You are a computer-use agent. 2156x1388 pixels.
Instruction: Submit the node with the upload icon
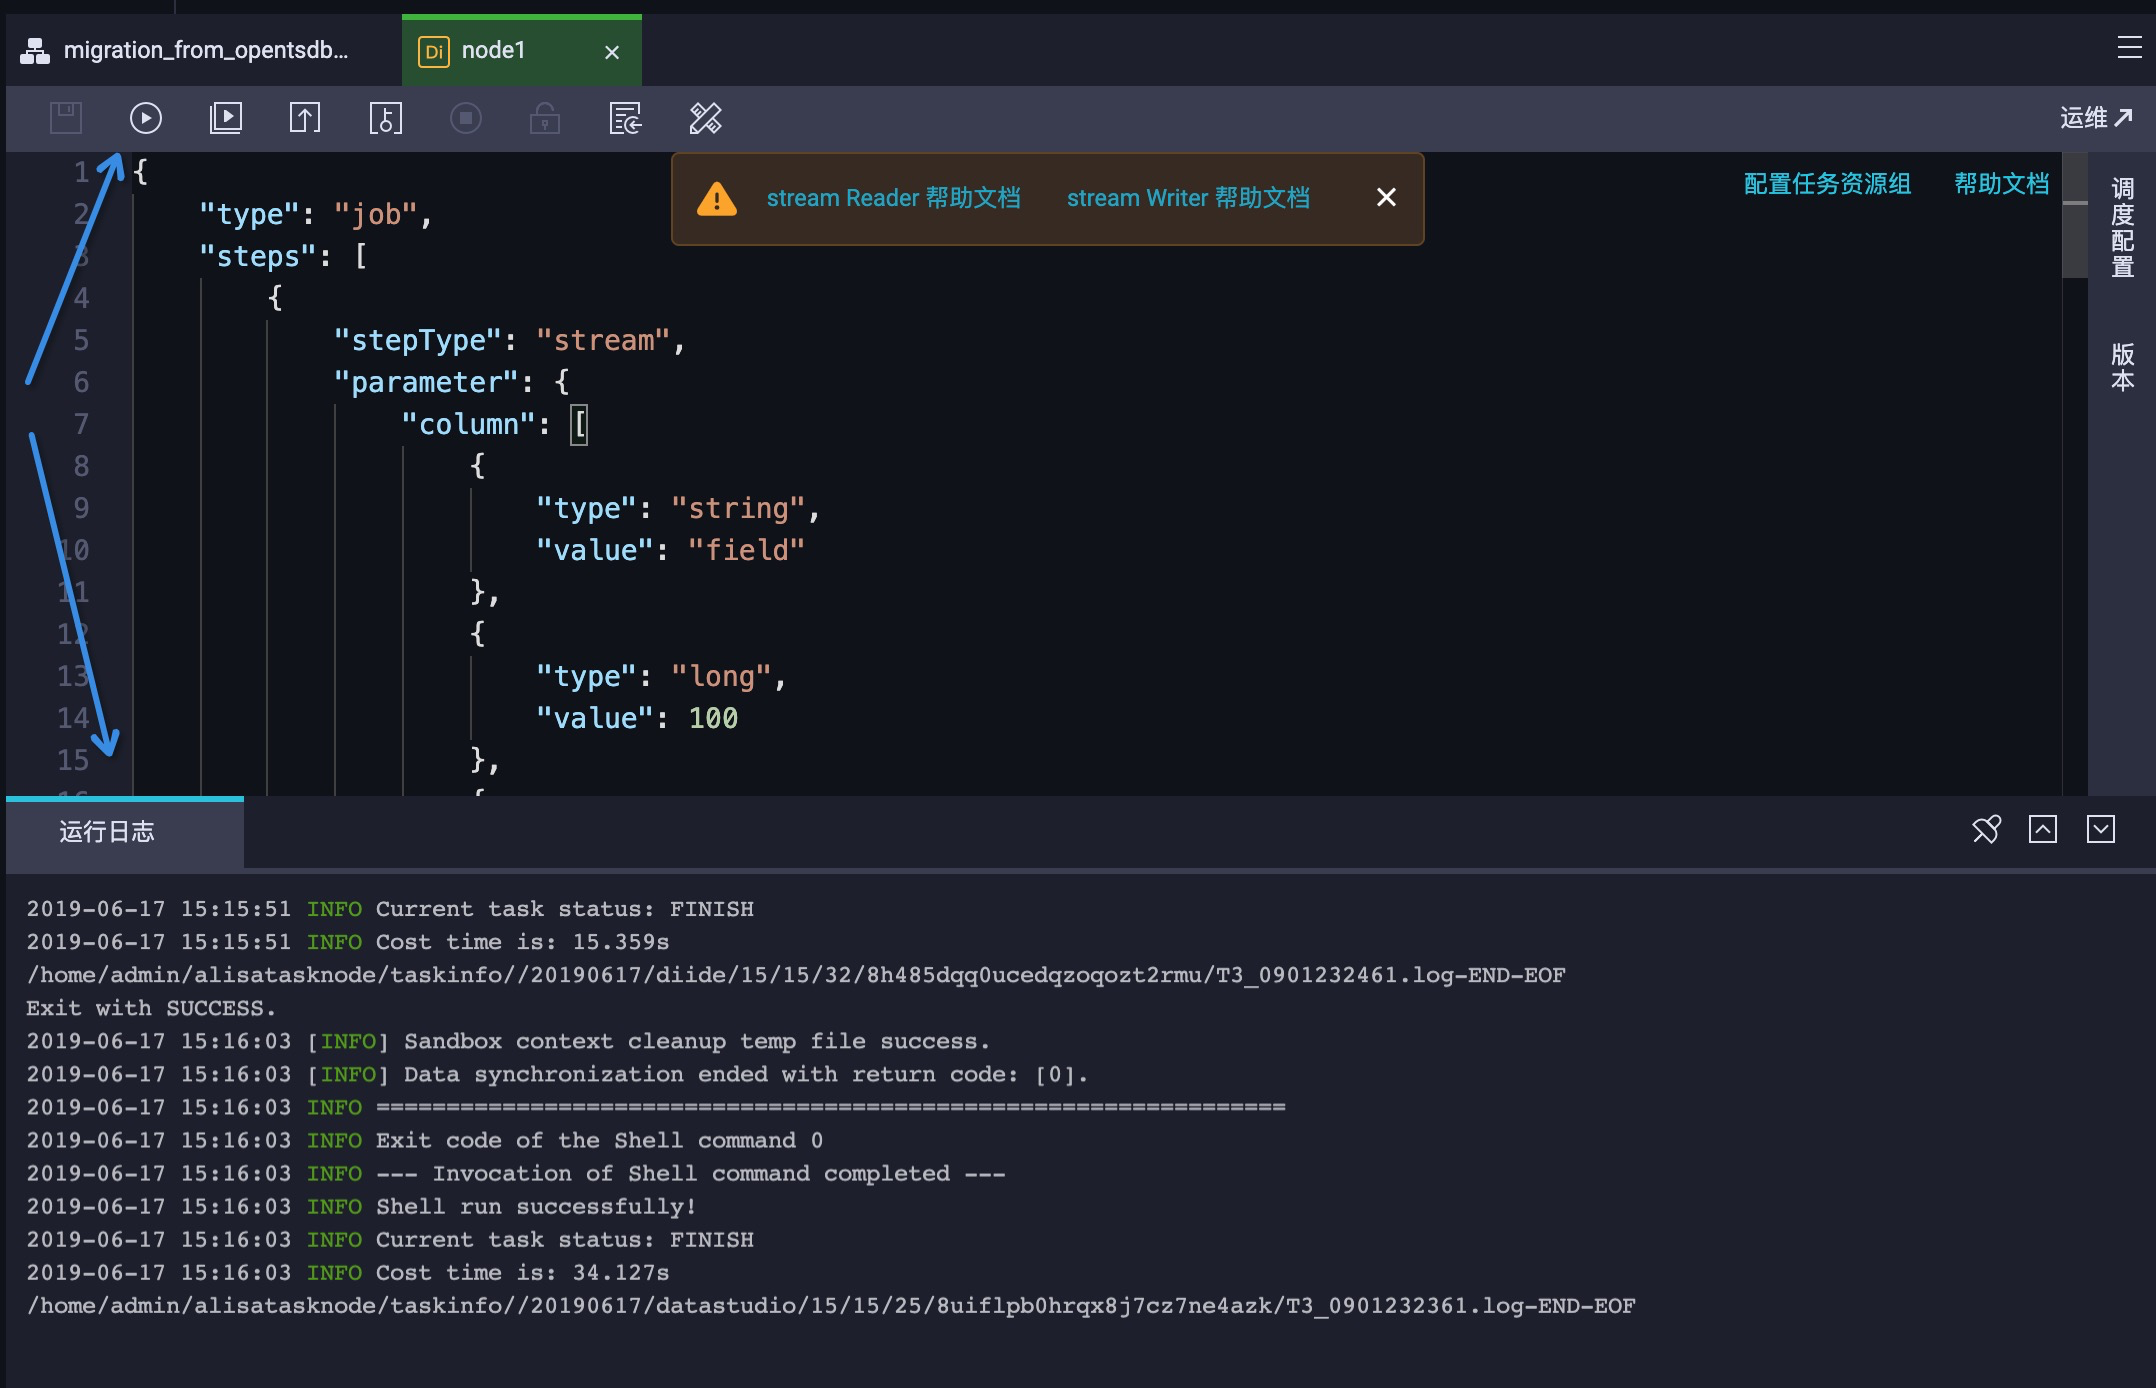[305, 118]
